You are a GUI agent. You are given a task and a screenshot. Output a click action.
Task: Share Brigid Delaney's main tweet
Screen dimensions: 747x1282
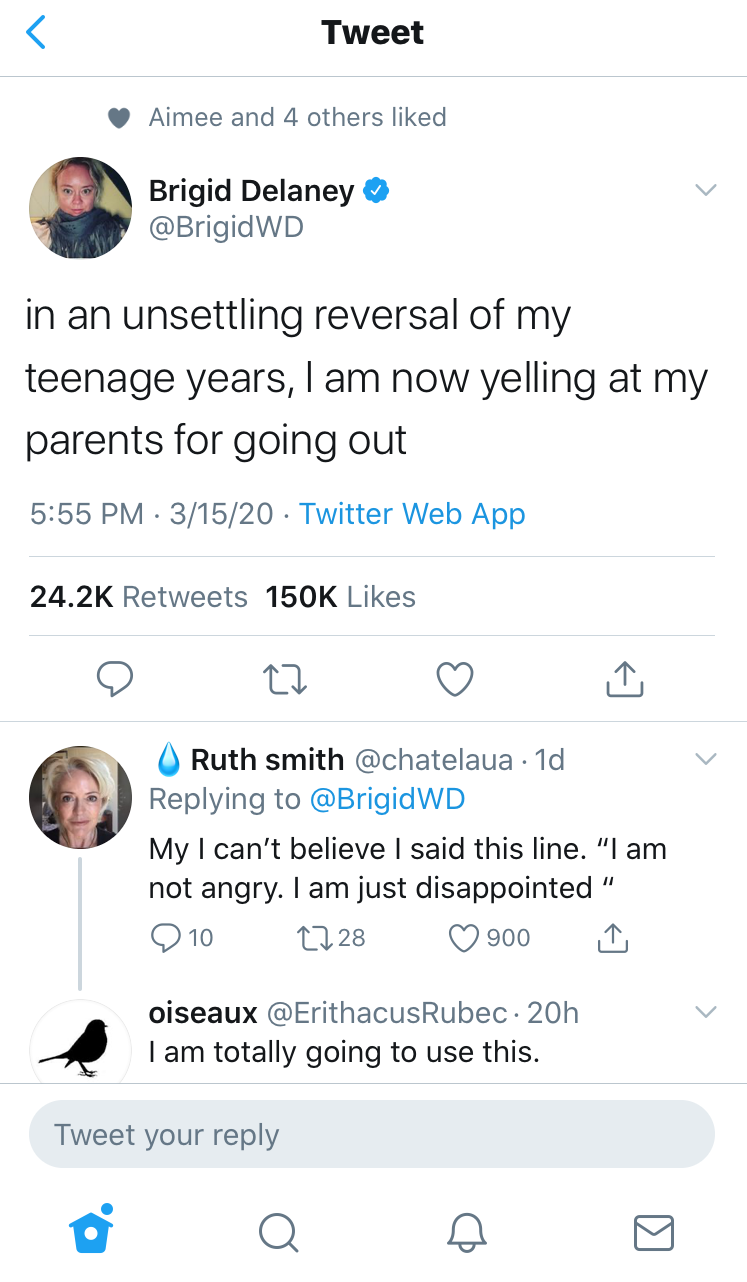coord(625,678)
